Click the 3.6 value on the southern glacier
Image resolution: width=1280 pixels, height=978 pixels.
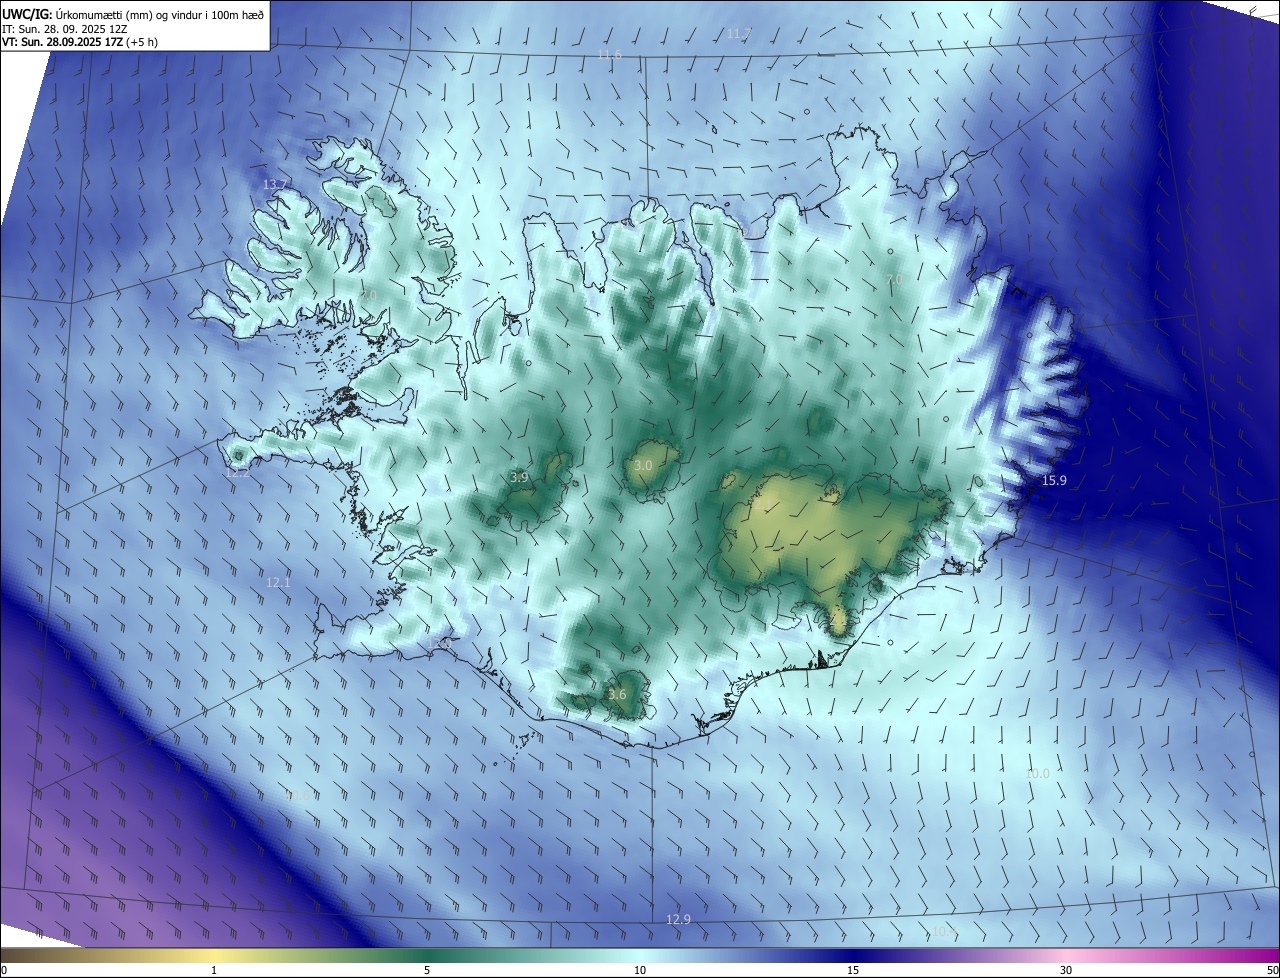coord(617,695)
